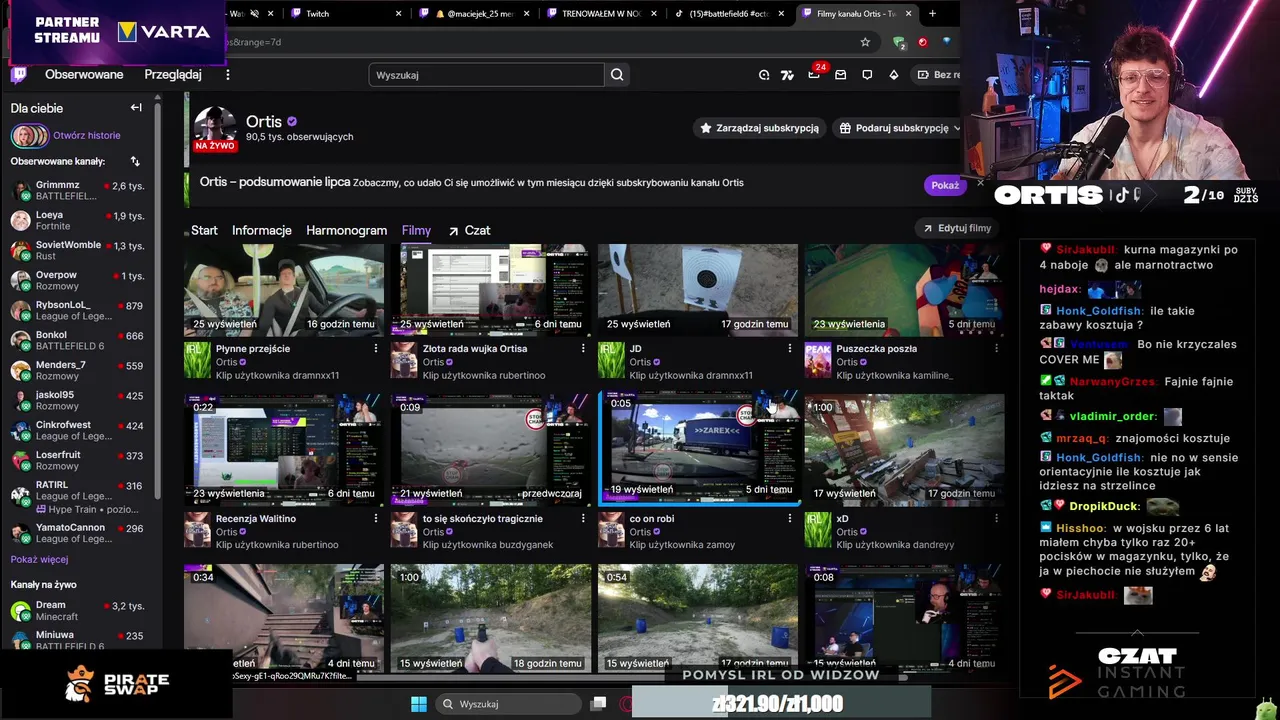Open Przeglądaj in top navigation
This screenshot has height=720, width=1280.
click(x=173, y=75)
